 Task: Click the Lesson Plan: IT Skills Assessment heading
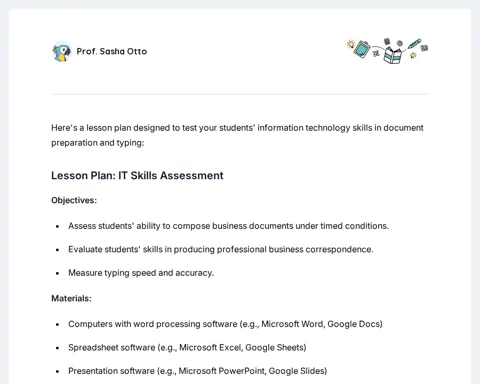(x=137, y=175)
